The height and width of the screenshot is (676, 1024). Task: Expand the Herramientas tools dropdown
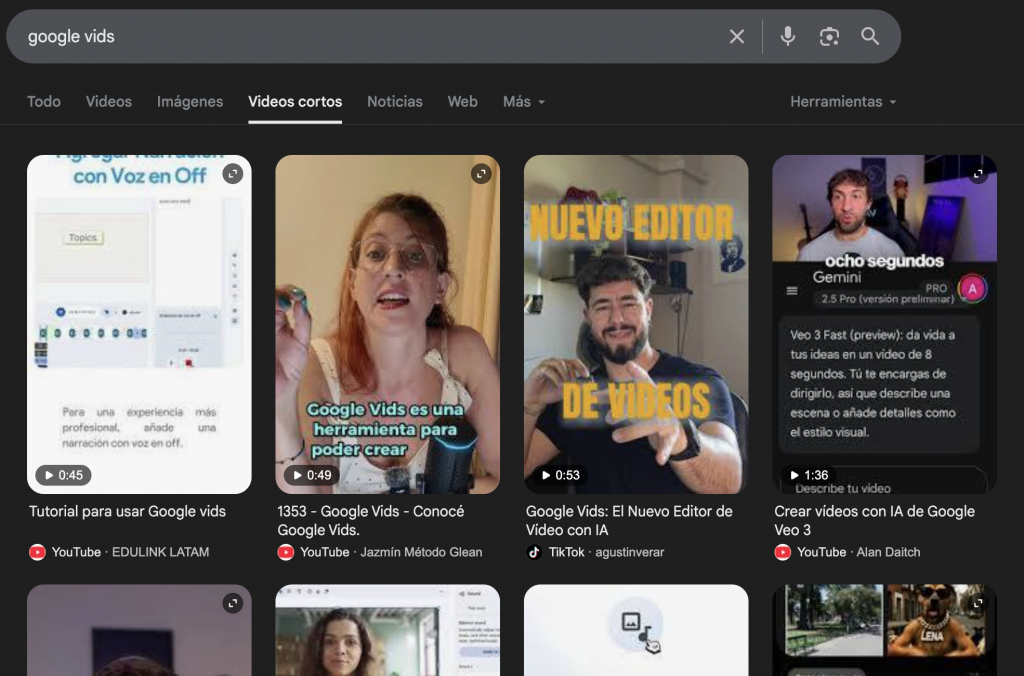pyautogui.click(x=842, y=102)
